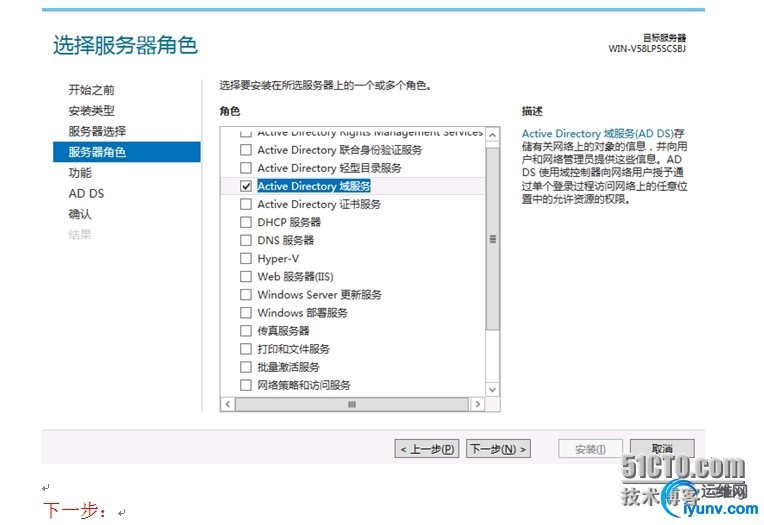Check the 打印和文件服务 checkbox
Image resolution: width=764 pixels, height=525 pixels.
coord(246,349)
